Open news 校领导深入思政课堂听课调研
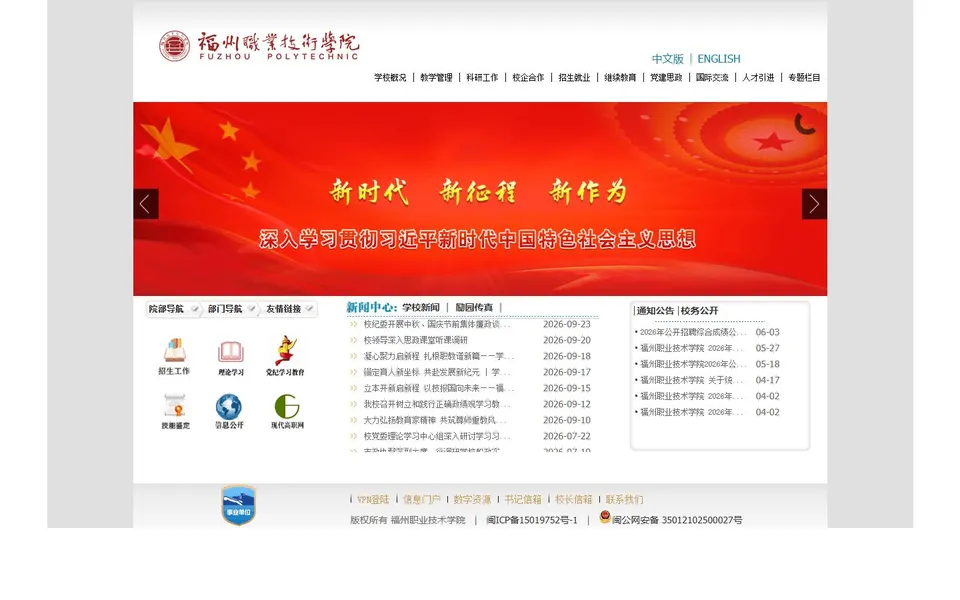Viewport: 960px width, 600px height. click(416, 340)
